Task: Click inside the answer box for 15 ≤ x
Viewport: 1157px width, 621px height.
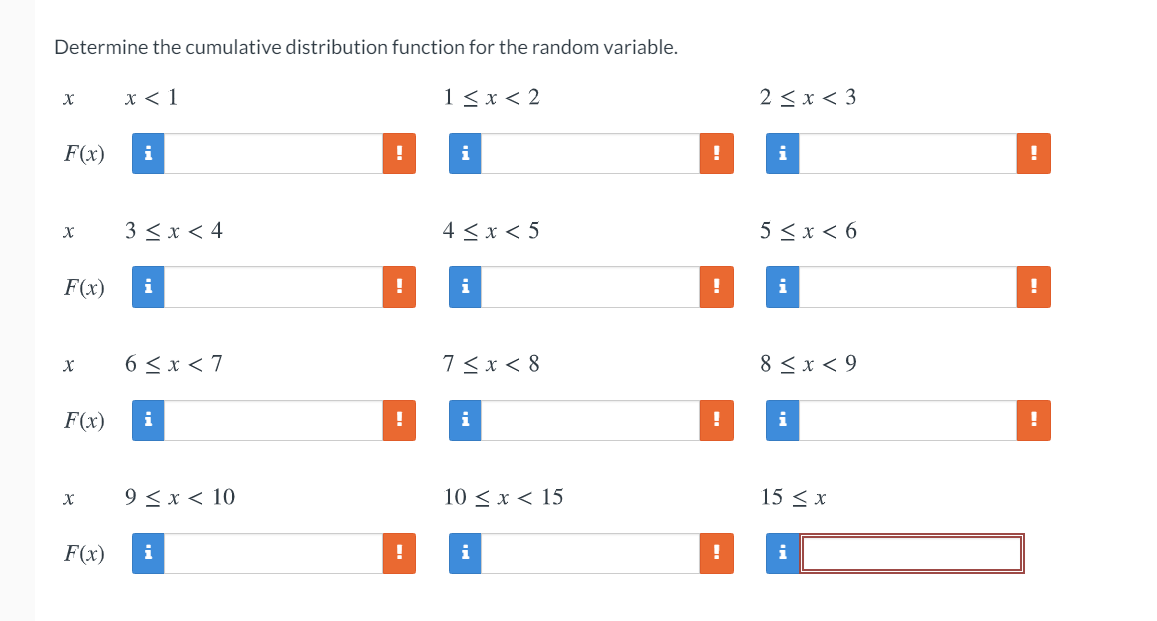Action: pyautogui.click(x=910, y=553)
